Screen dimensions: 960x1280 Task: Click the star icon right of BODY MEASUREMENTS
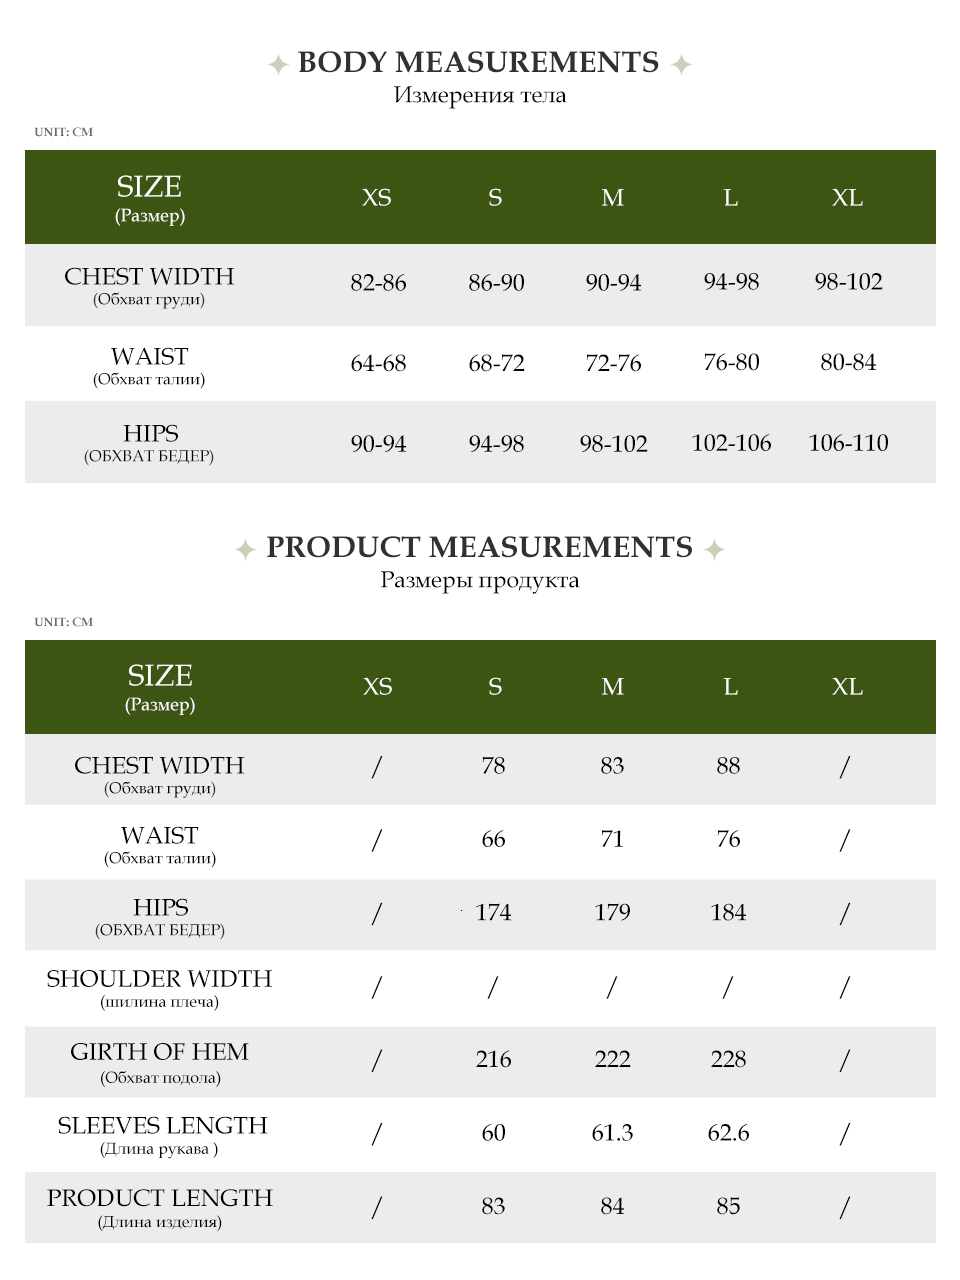[x=681, y=65]
